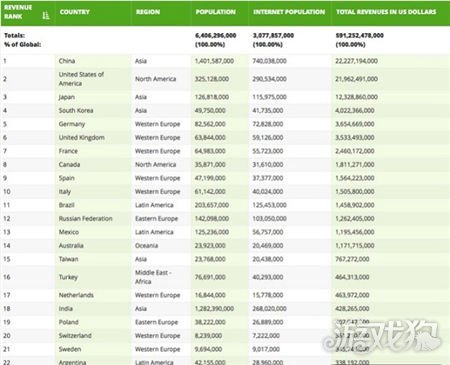The height and width of the screenshot is (365, 450).
Task: Open the China country entry
Action: click(x=67, y=61)
